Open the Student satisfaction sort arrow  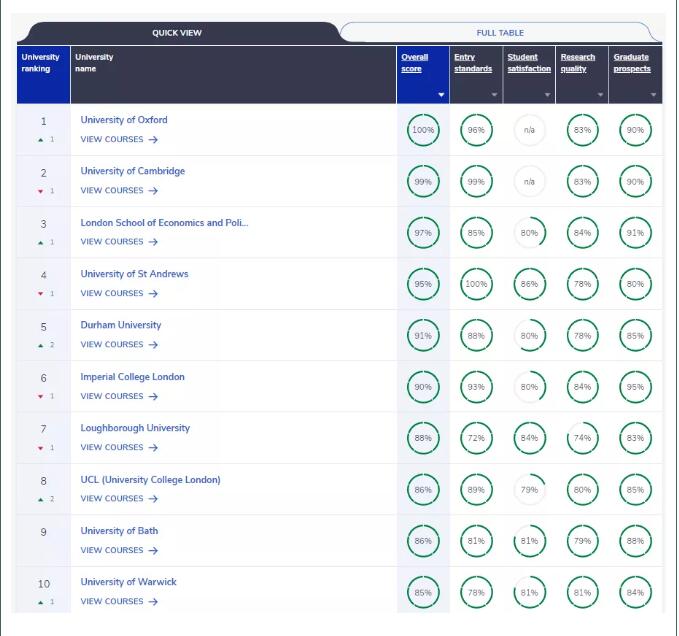tap(547, 95)
